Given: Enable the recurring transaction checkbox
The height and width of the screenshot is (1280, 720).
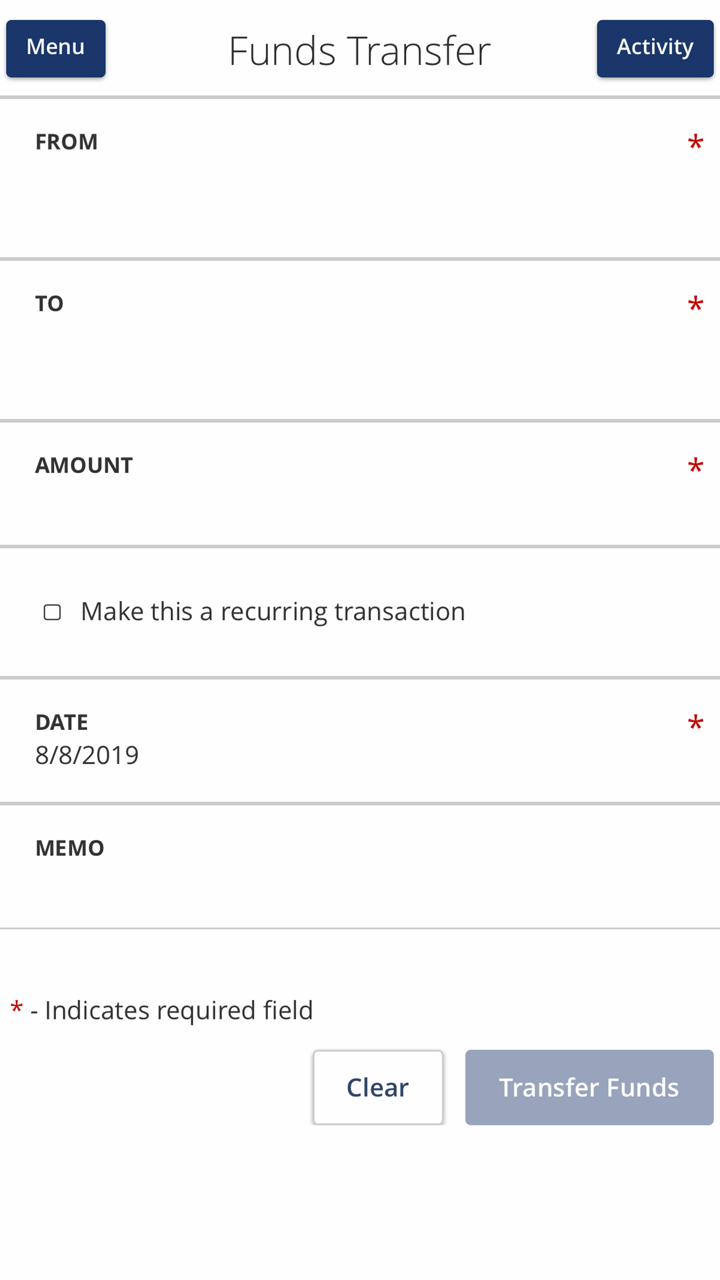Looking at the screenshot, I should click(x=52, y=612).
